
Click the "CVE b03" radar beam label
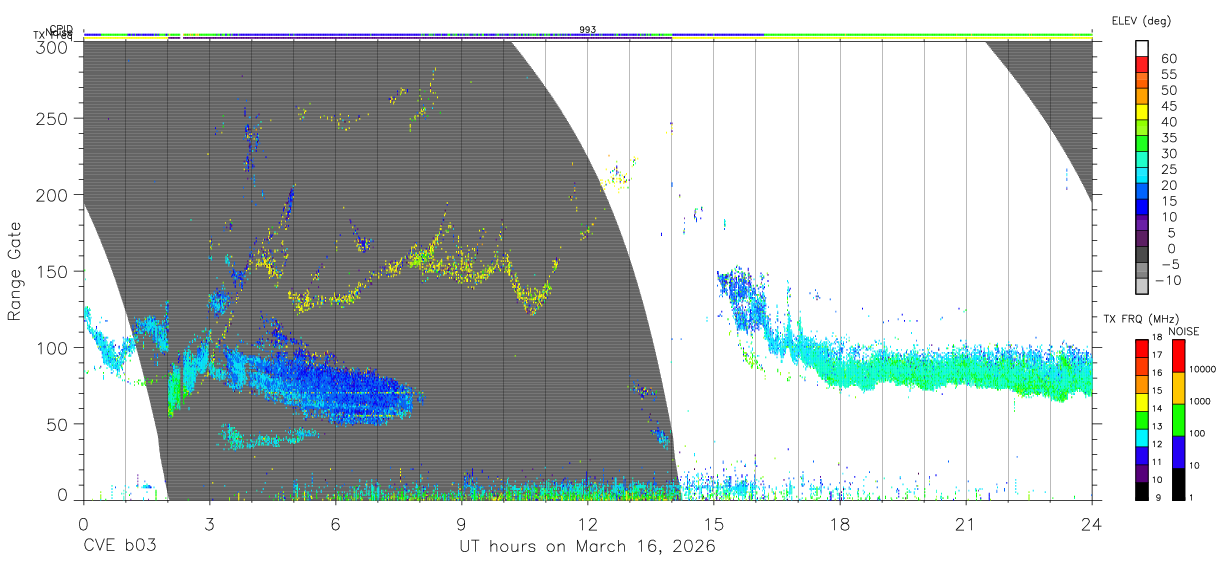[x=119, y=547]
